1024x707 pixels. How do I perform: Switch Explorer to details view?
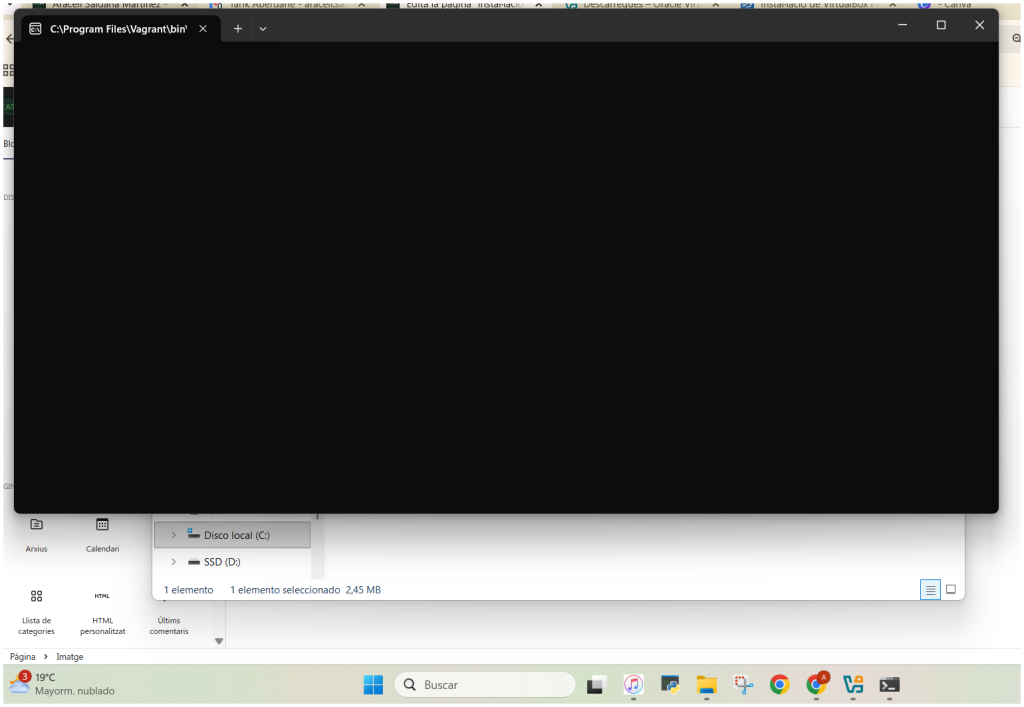(x=930, y=590)
